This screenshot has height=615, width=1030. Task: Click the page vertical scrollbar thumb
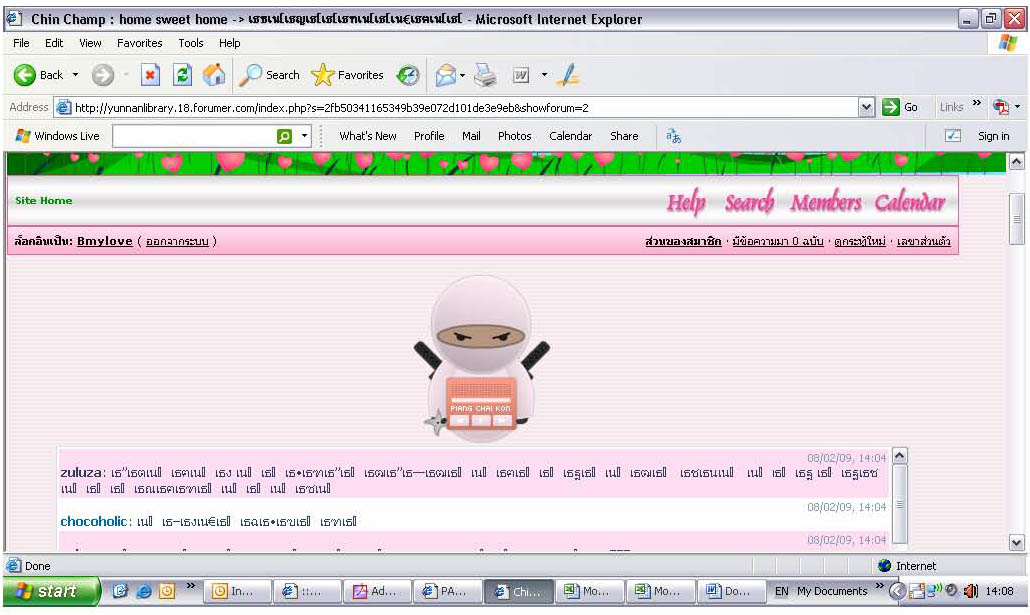pyautogui.click(x=1016, y=218)
